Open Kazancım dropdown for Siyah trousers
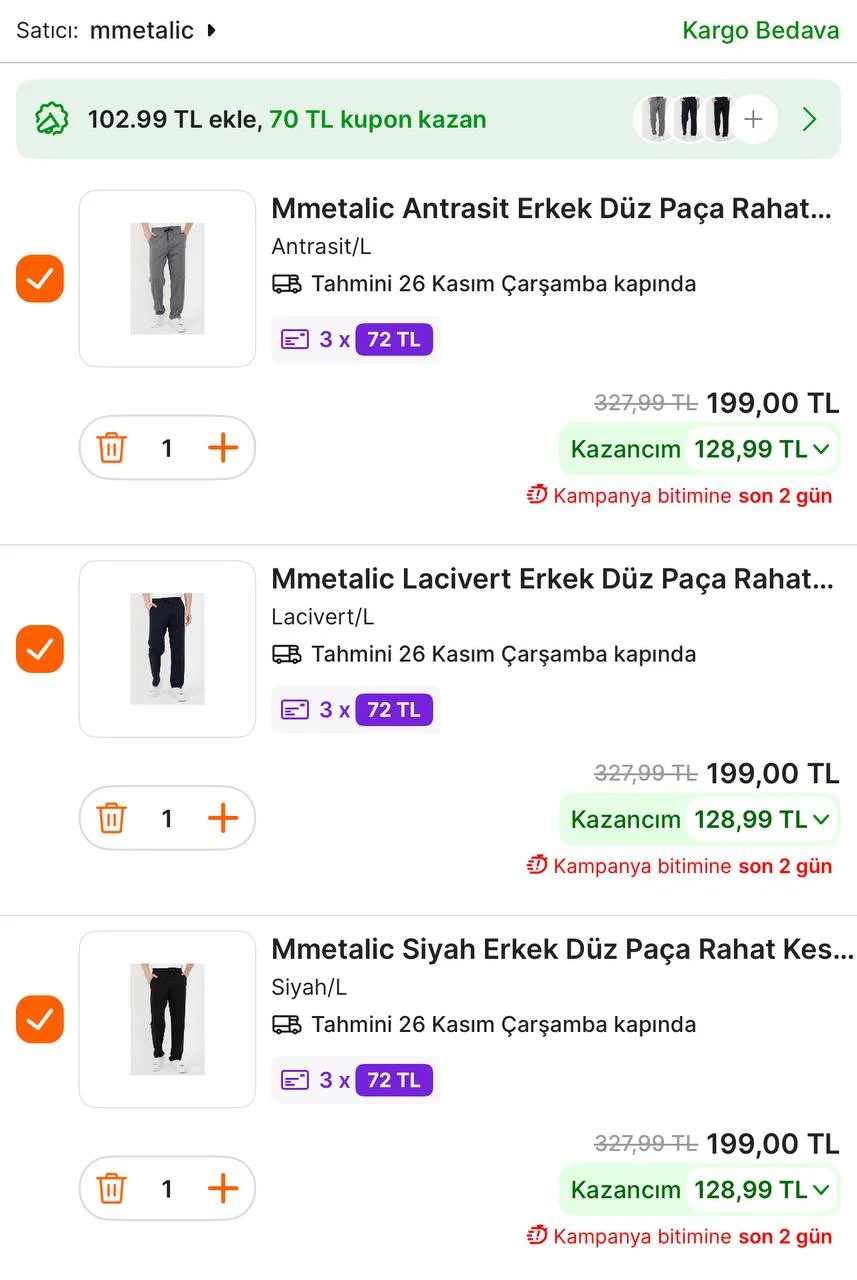 [x=820, y=1190]
